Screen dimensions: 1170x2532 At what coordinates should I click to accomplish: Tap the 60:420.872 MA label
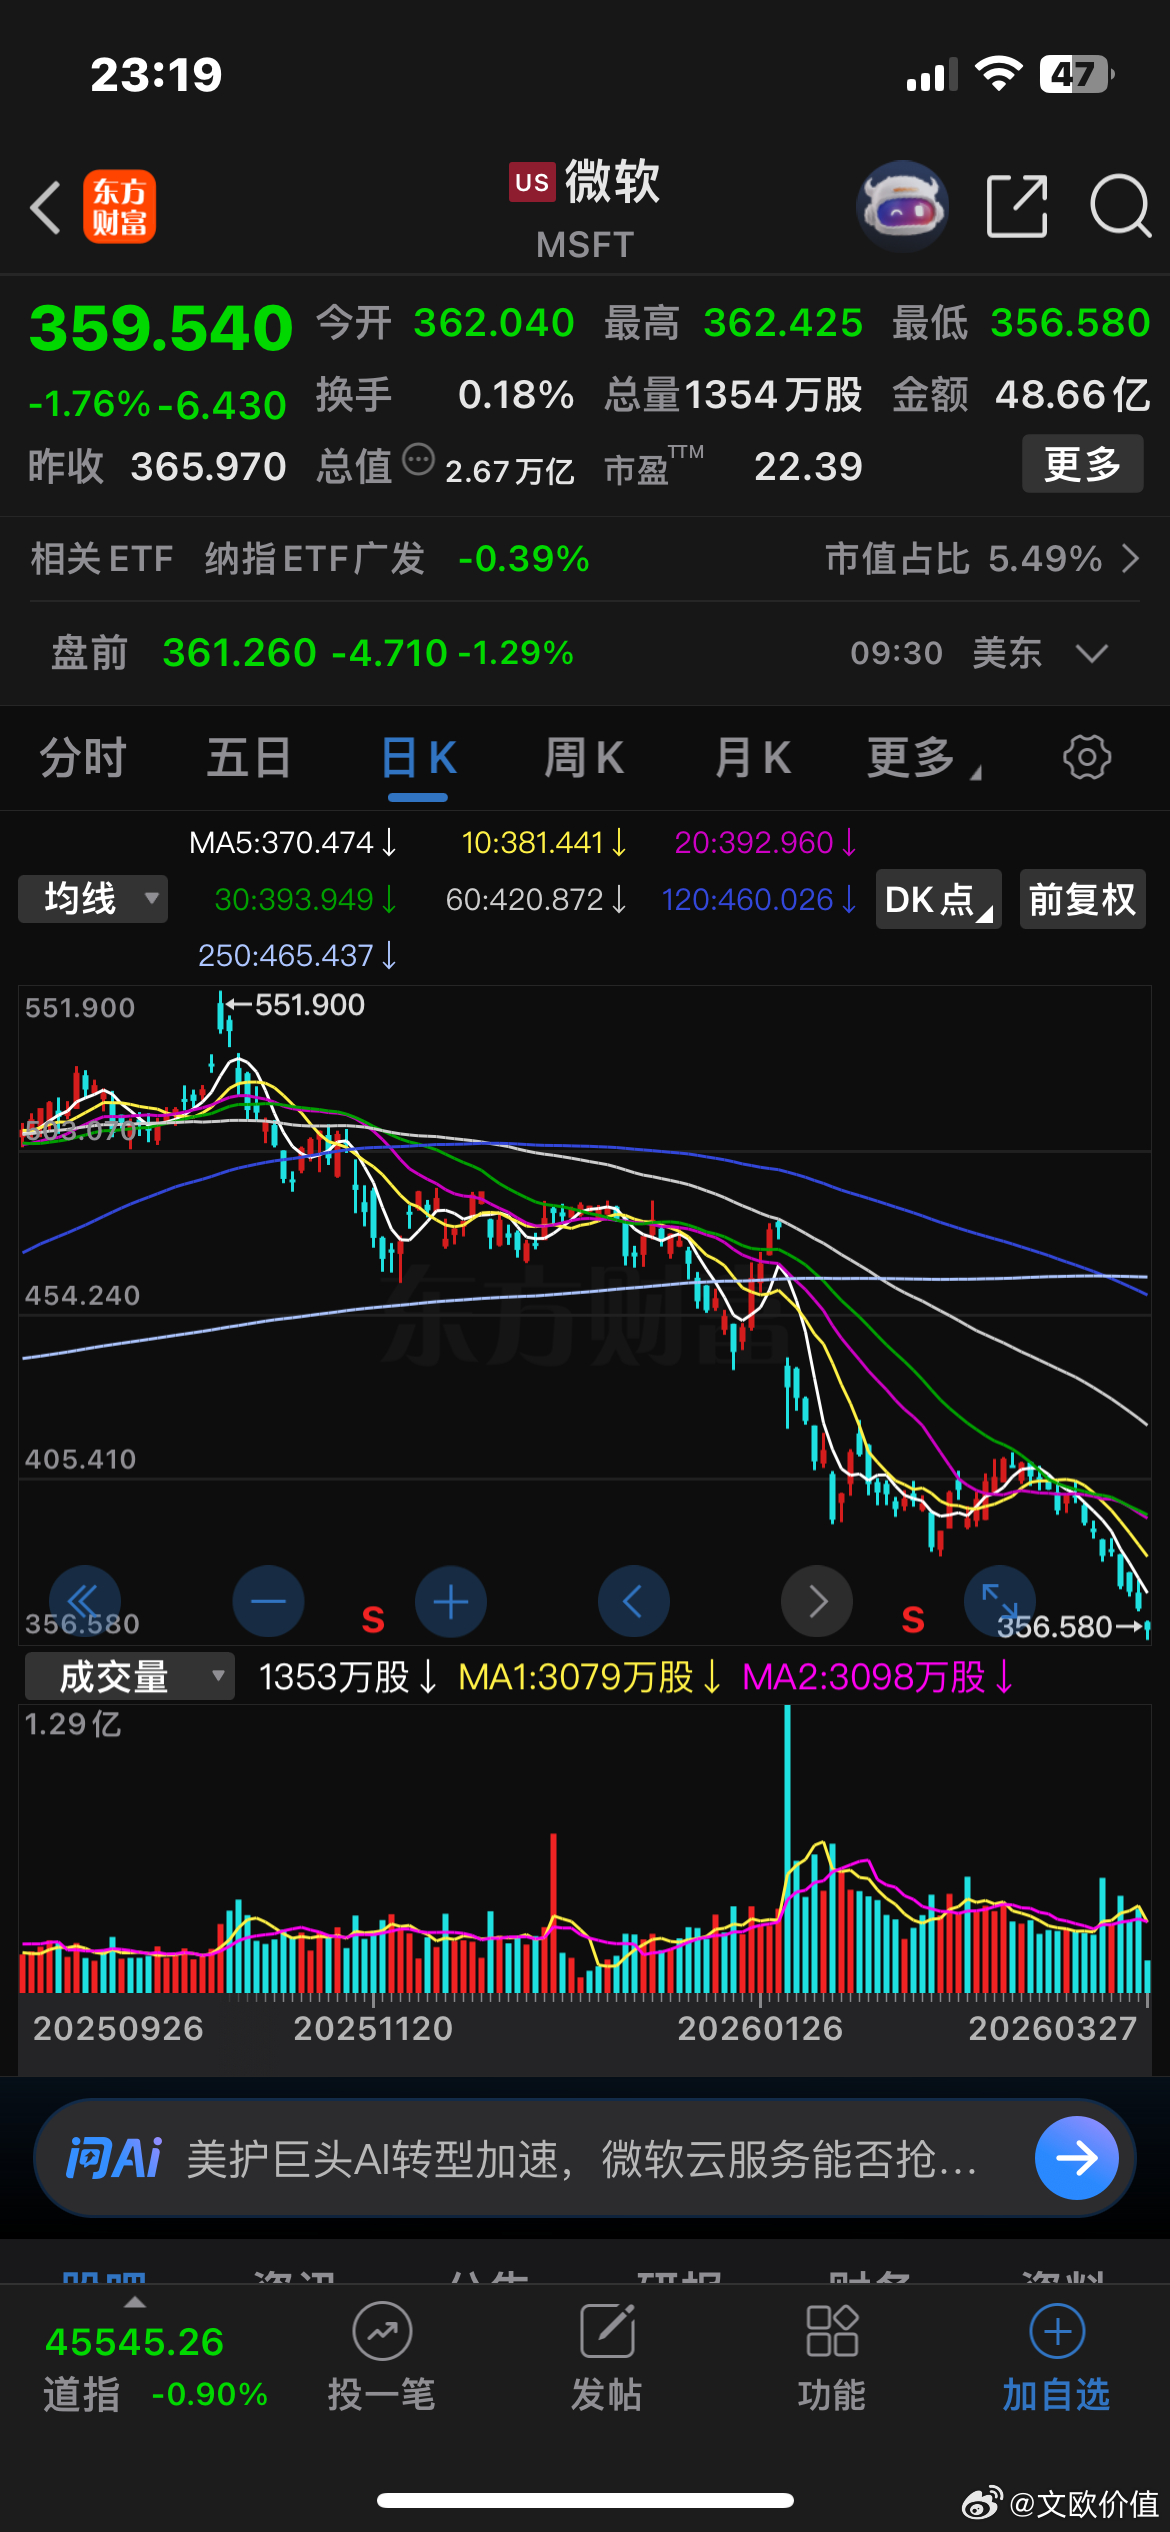536,899
